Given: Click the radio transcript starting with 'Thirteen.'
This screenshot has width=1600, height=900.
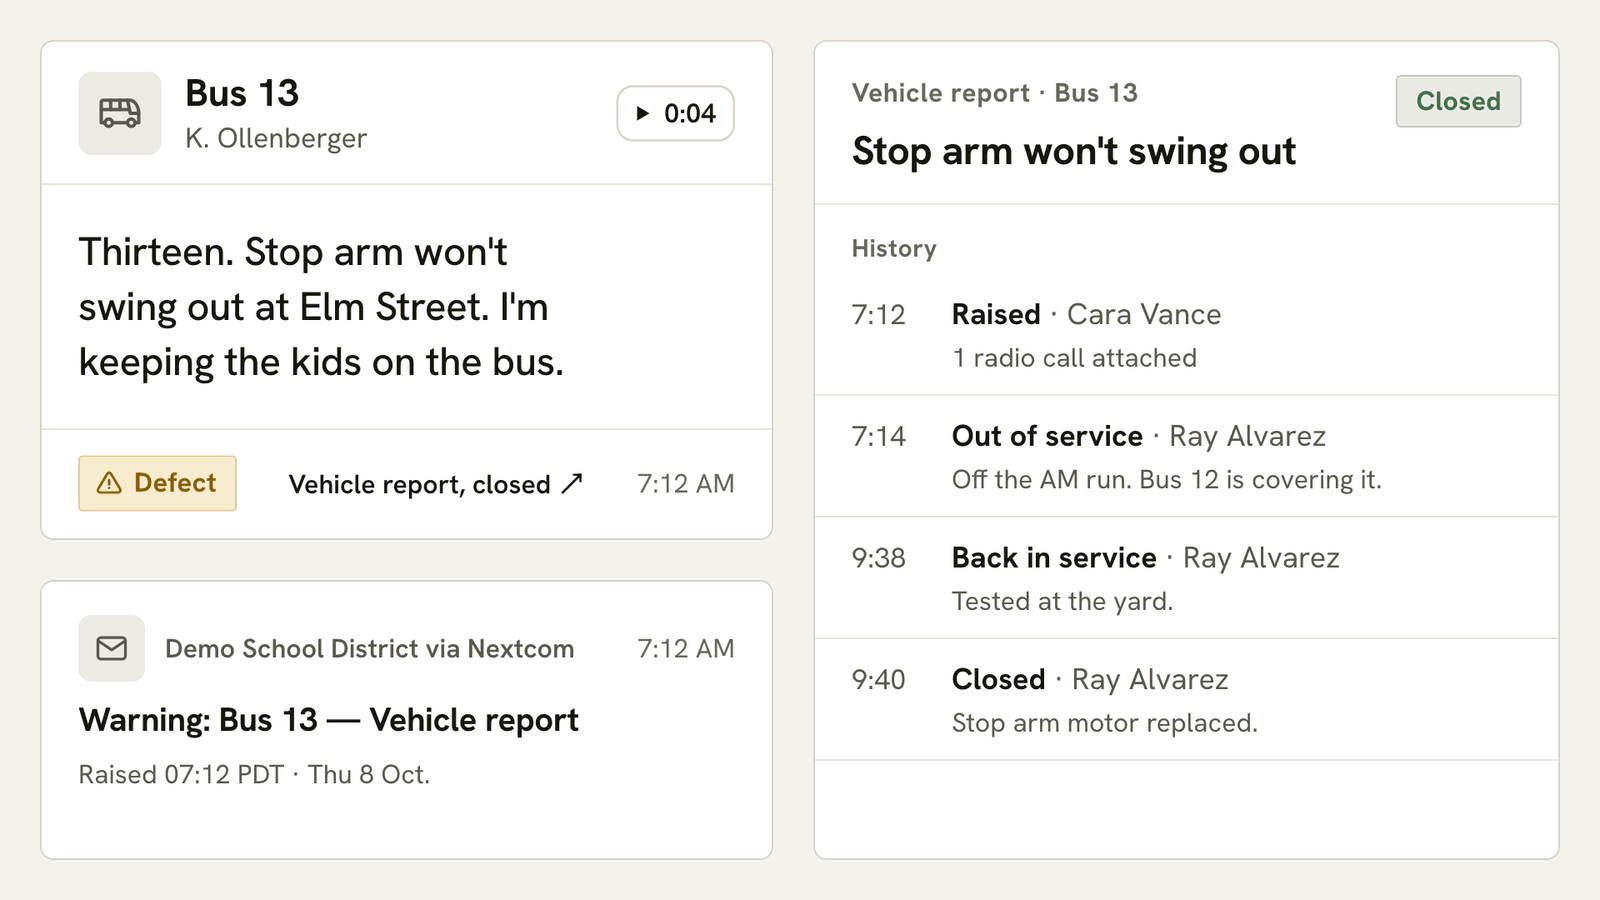Looking at the screenshot, I should 321,307.
